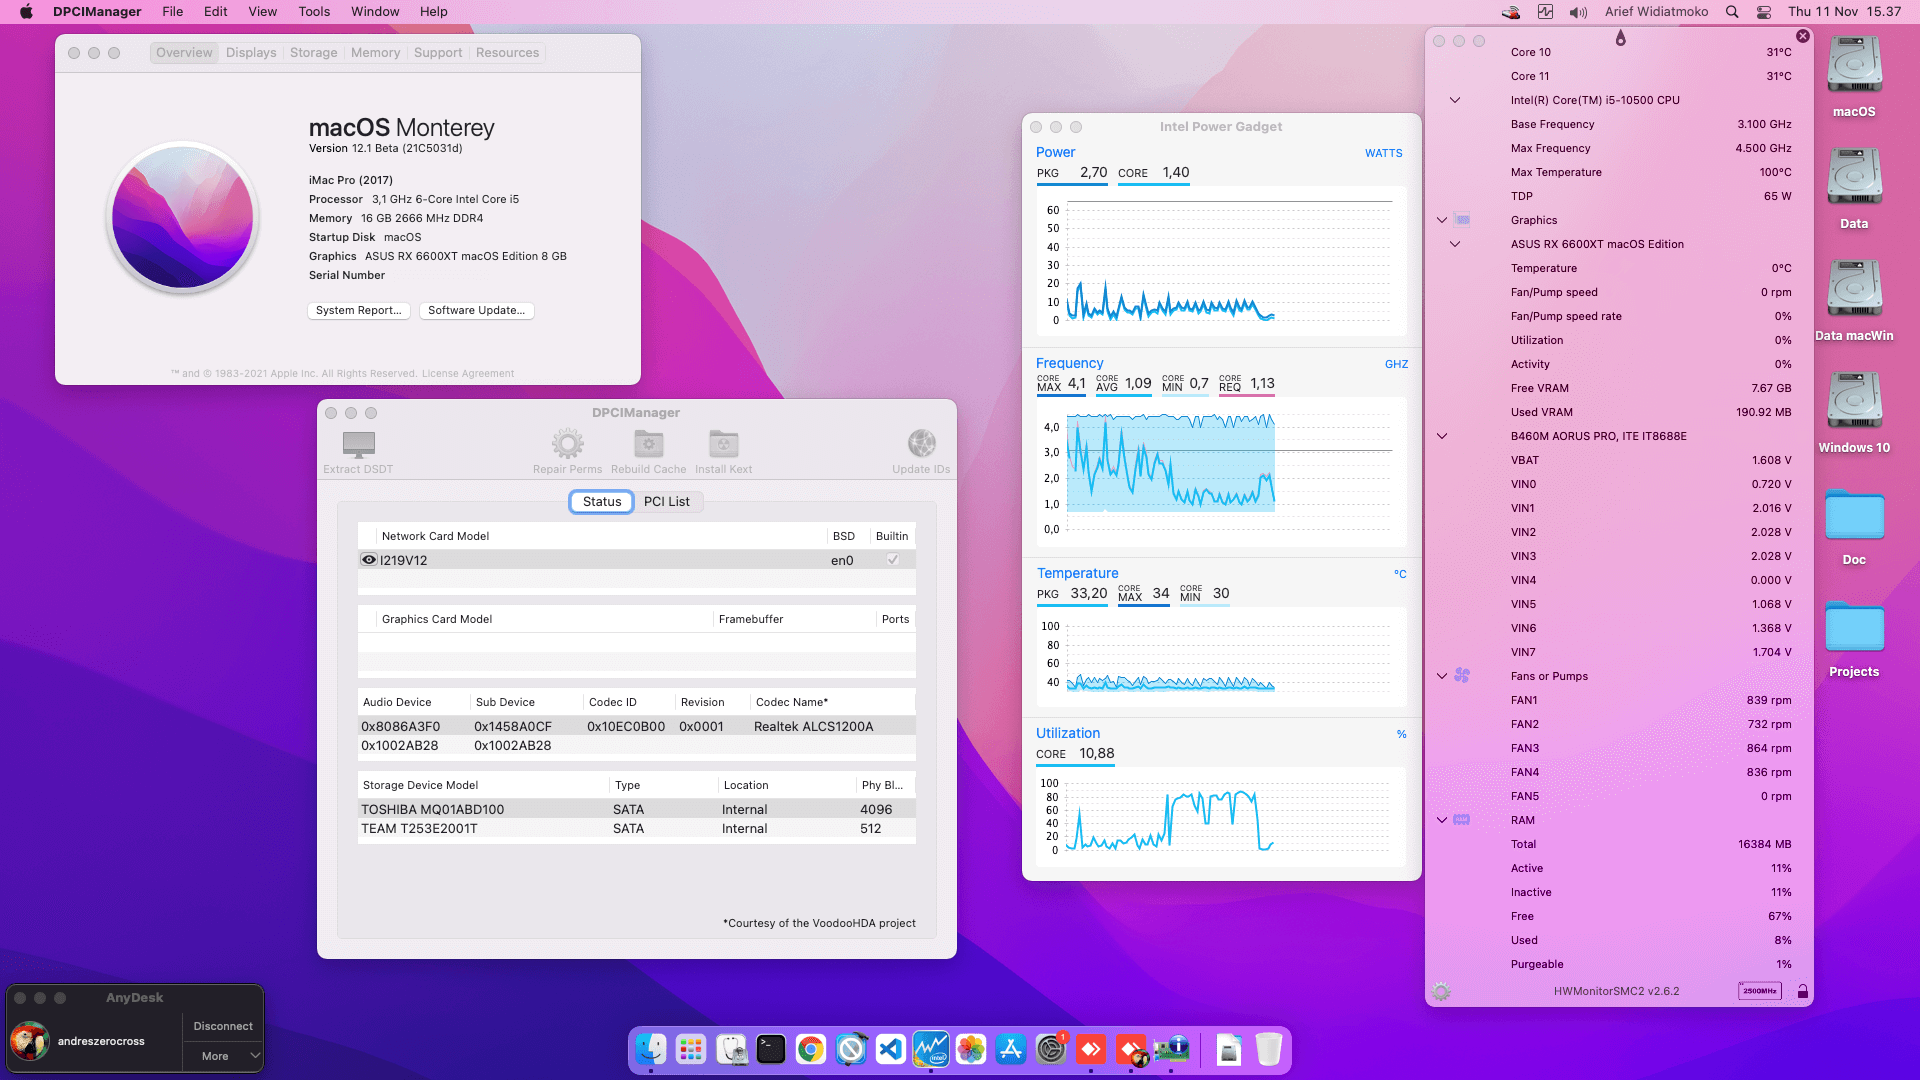Switch to PCI List tab in DPCIManager

667,502
